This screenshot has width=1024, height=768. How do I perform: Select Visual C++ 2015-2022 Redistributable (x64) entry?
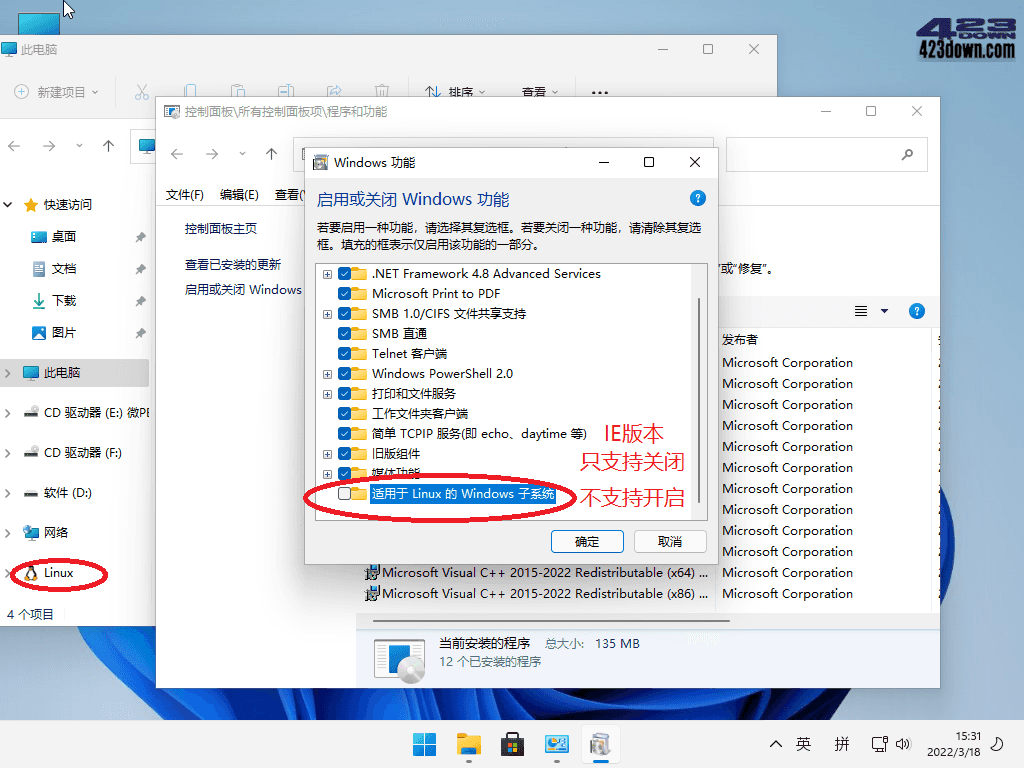pyautogui.click(x=536, y=573)
